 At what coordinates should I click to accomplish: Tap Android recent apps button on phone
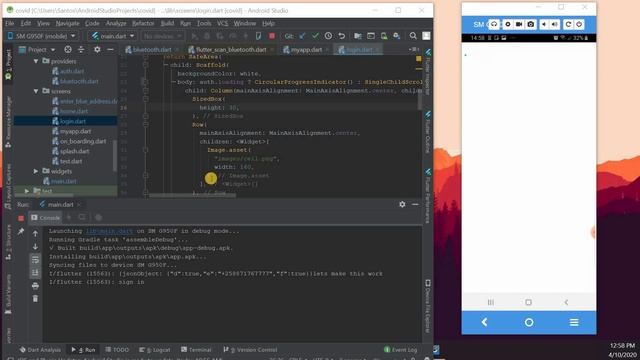(x=491, y=302)
